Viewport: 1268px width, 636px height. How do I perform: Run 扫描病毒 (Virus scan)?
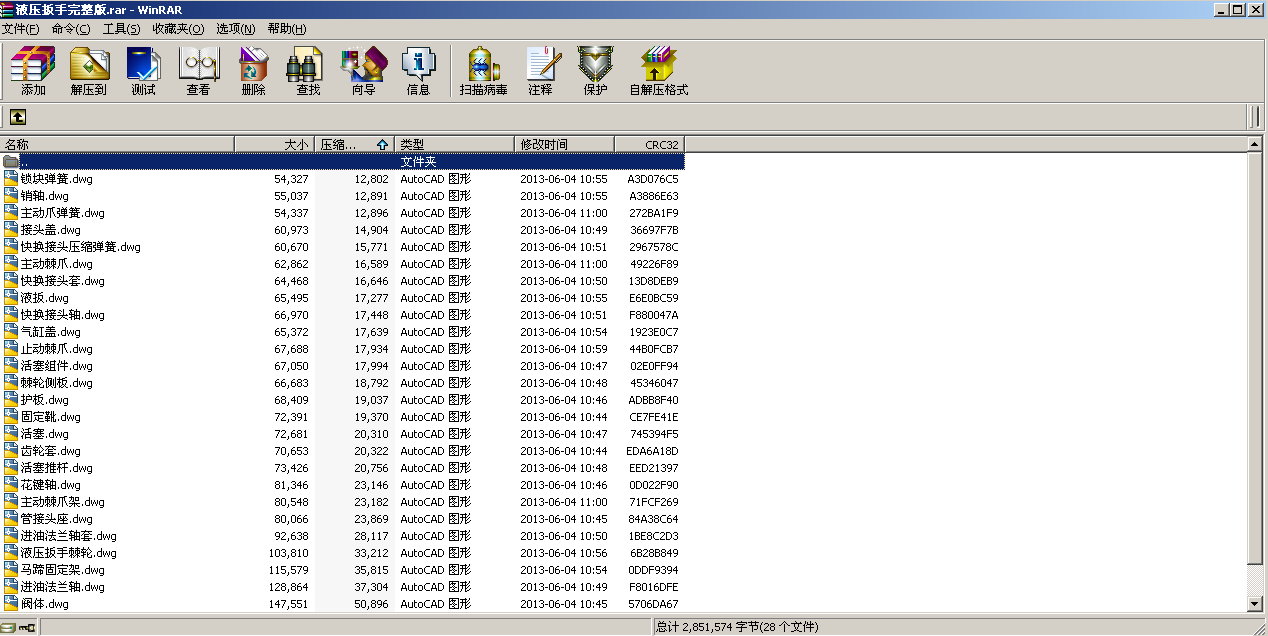[x=484, y=70]
